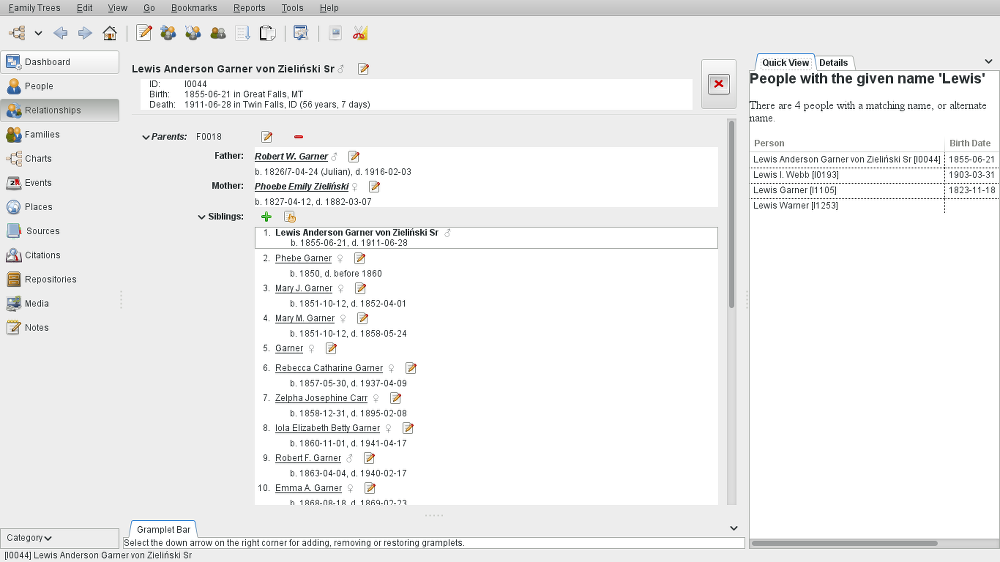1000x562 pixels.
Task: Remove person from parents family F0018
Action: 299,137
